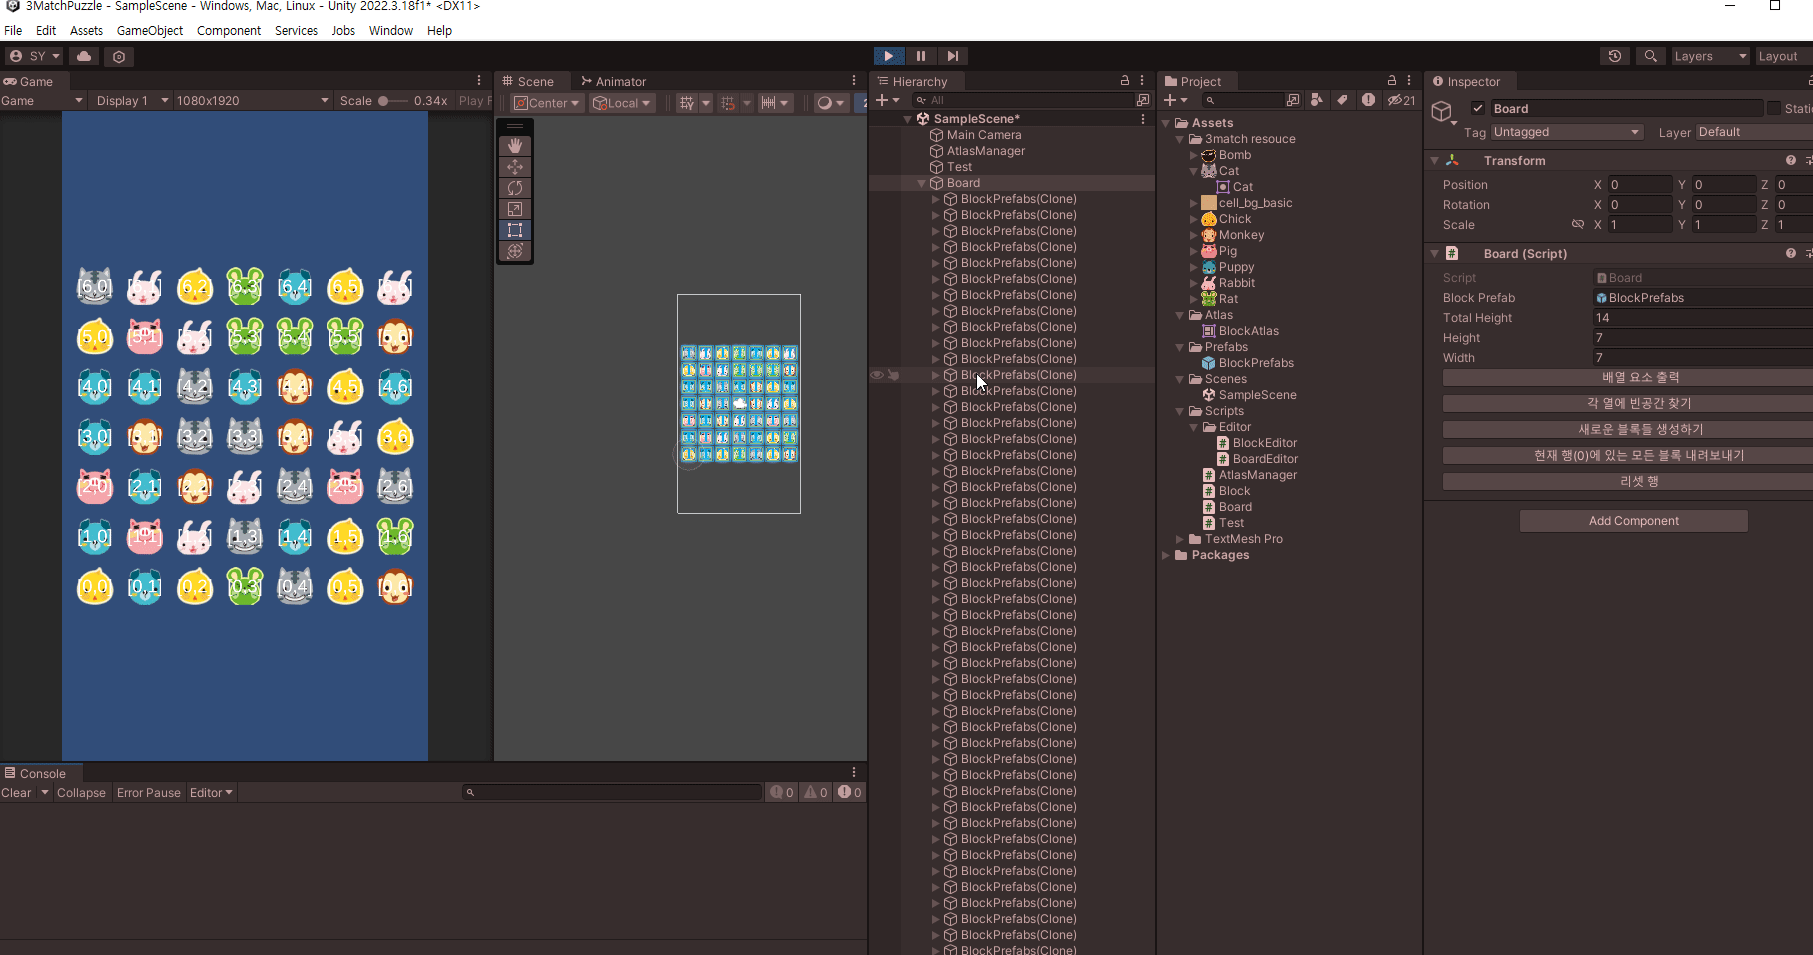
Task: Toggle Console info messages count button
Action: click(x=781, y=793)
